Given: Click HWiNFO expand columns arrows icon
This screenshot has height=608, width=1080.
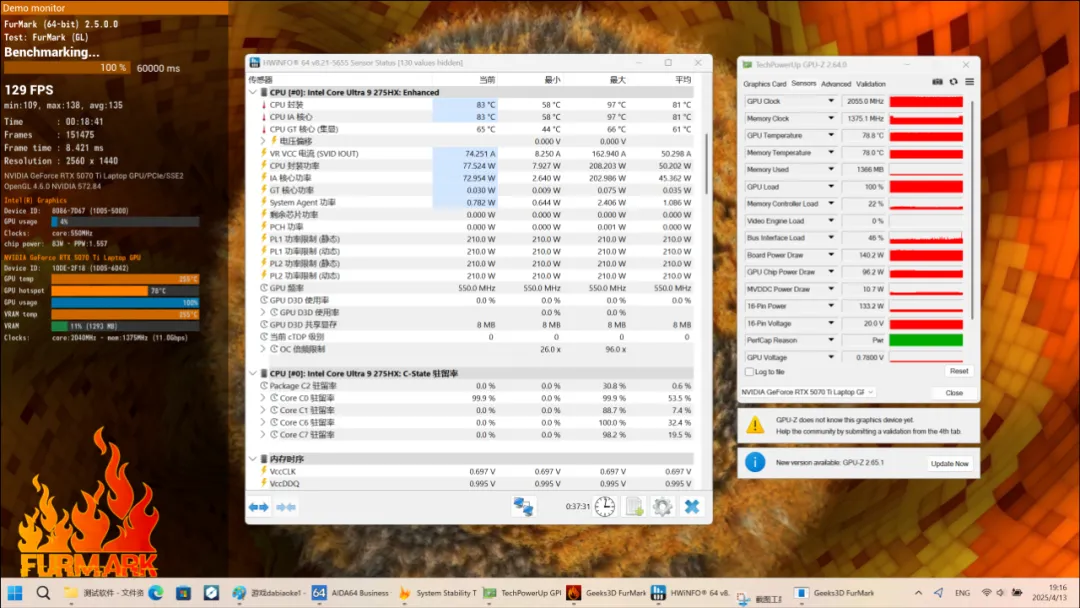Looking at the screenshot, I should coord(259,507).
